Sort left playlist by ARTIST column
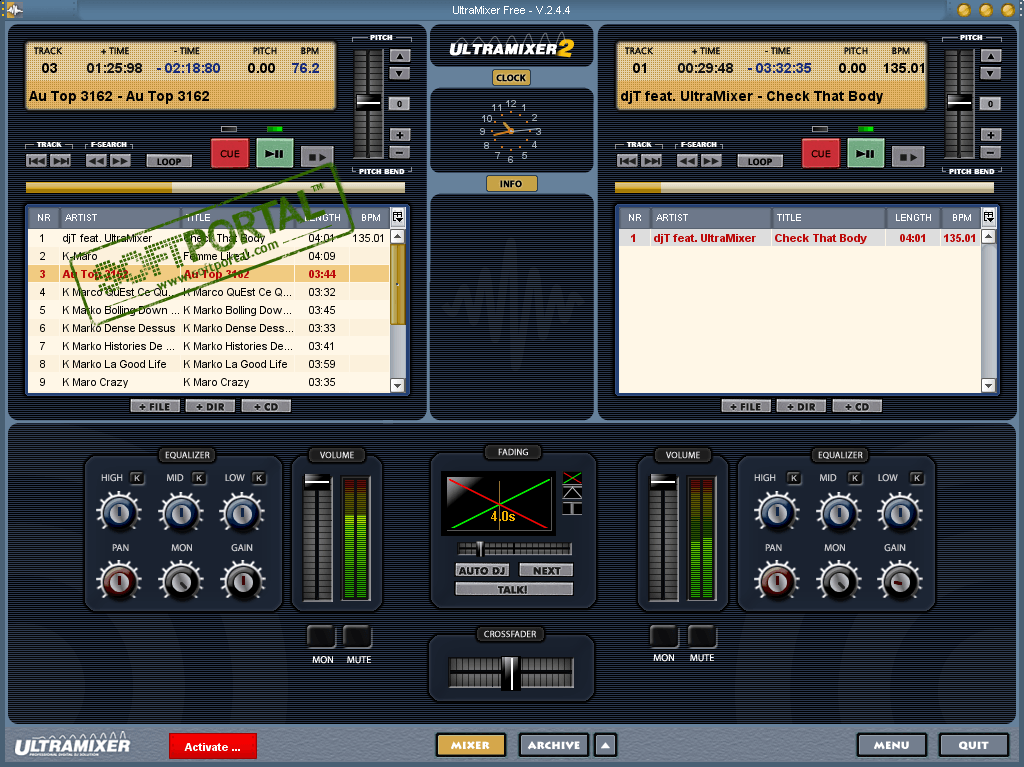The image size is (1024, 767). (x=120, y=218)
